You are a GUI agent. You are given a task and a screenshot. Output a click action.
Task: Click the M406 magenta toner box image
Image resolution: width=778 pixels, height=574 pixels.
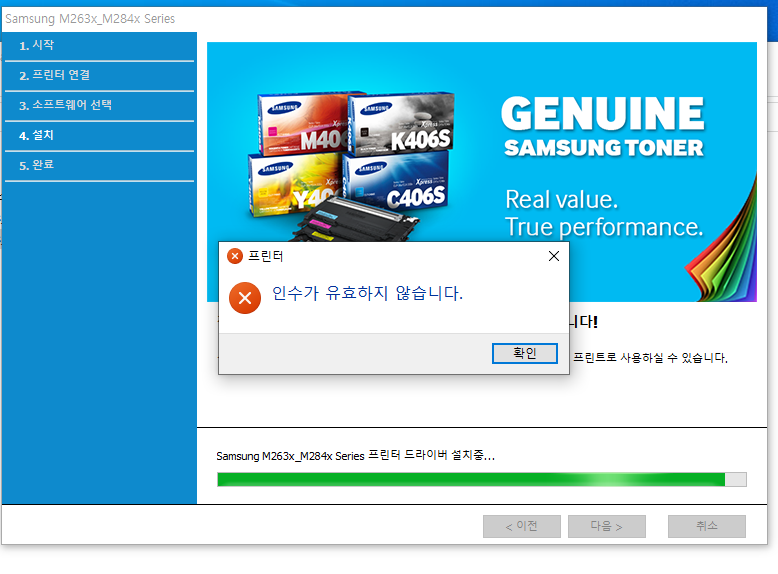coord(304,123)
